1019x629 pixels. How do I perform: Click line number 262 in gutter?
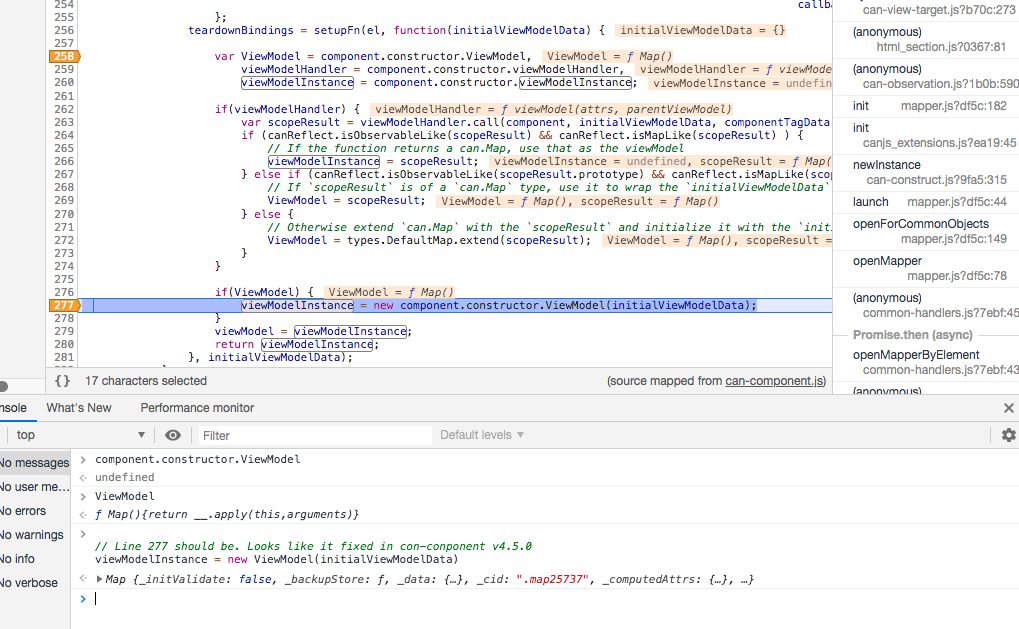(64, 109)
